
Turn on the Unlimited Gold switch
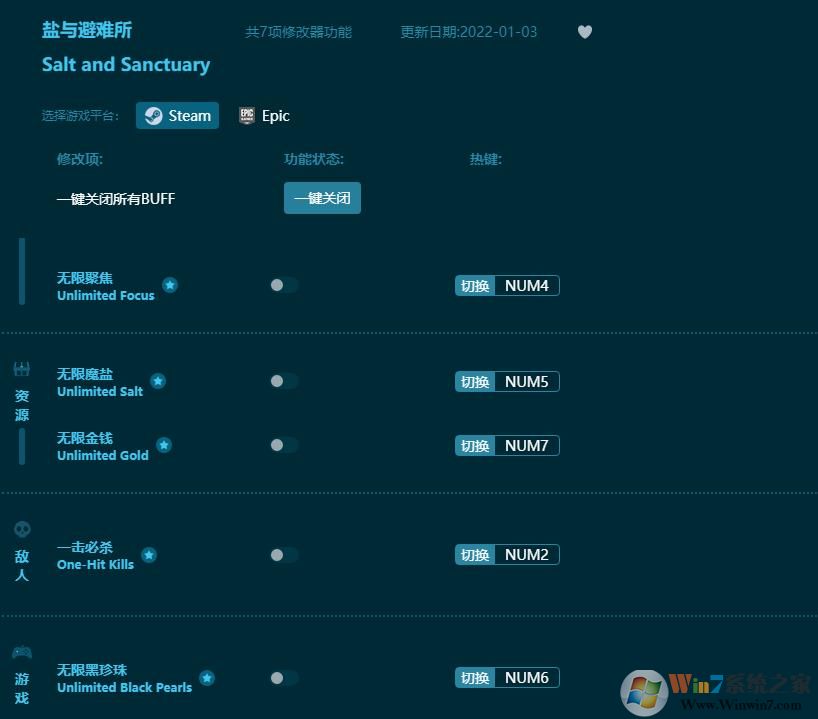(283, 445)
